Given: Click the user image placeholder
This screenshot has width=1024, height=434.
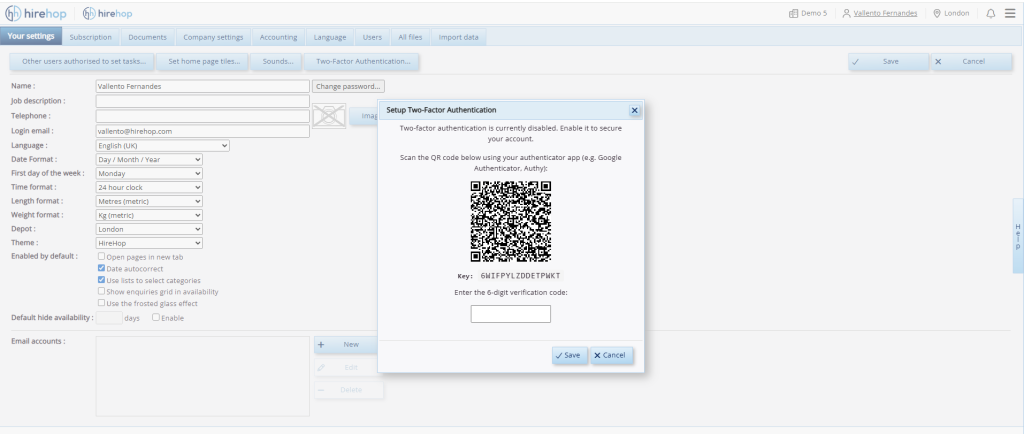Looking at the screenshot, I should click(329, 116).
